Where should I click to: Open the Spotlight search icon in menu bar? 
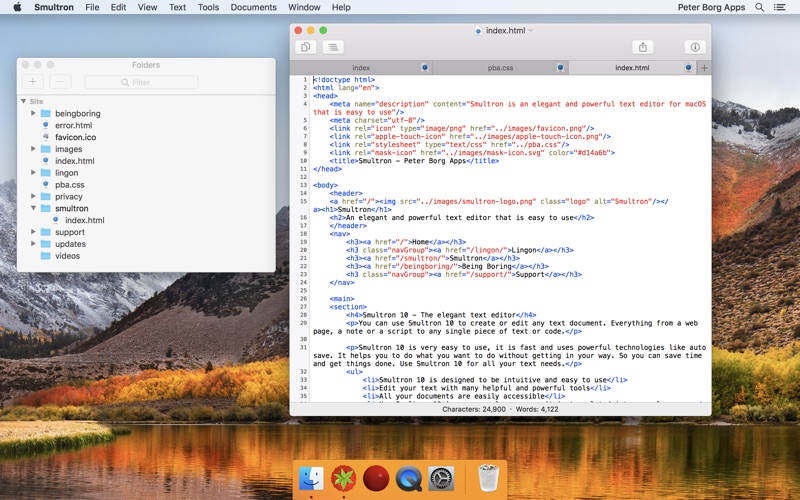click(x=761, y=7)
